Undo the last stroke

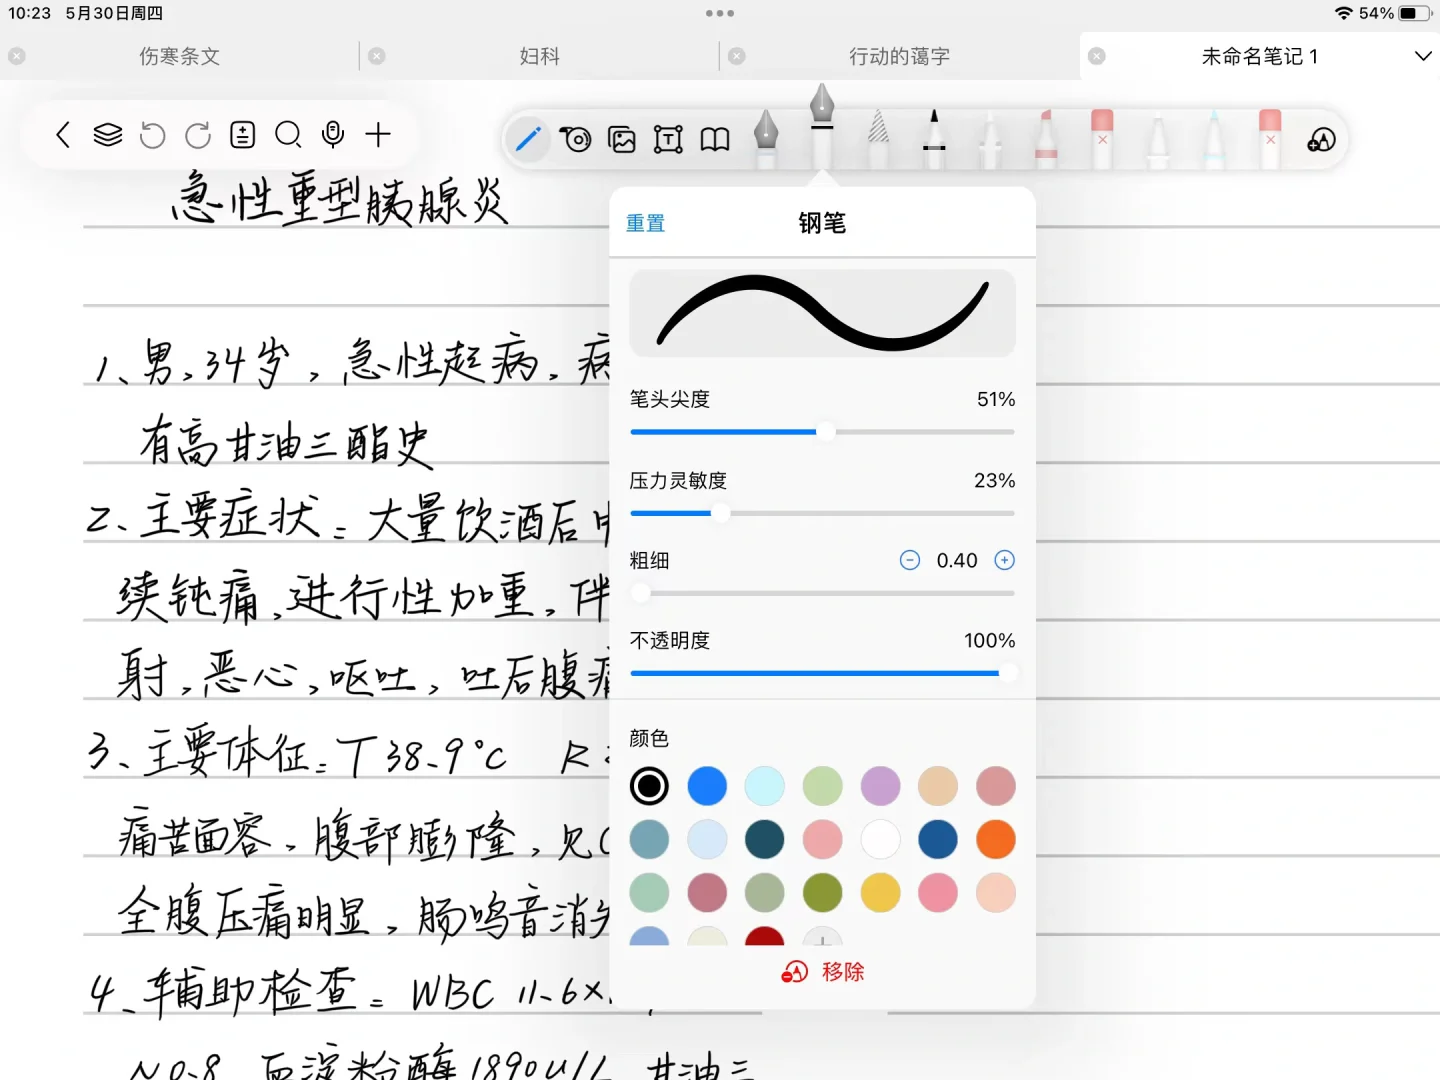[152, 135]
